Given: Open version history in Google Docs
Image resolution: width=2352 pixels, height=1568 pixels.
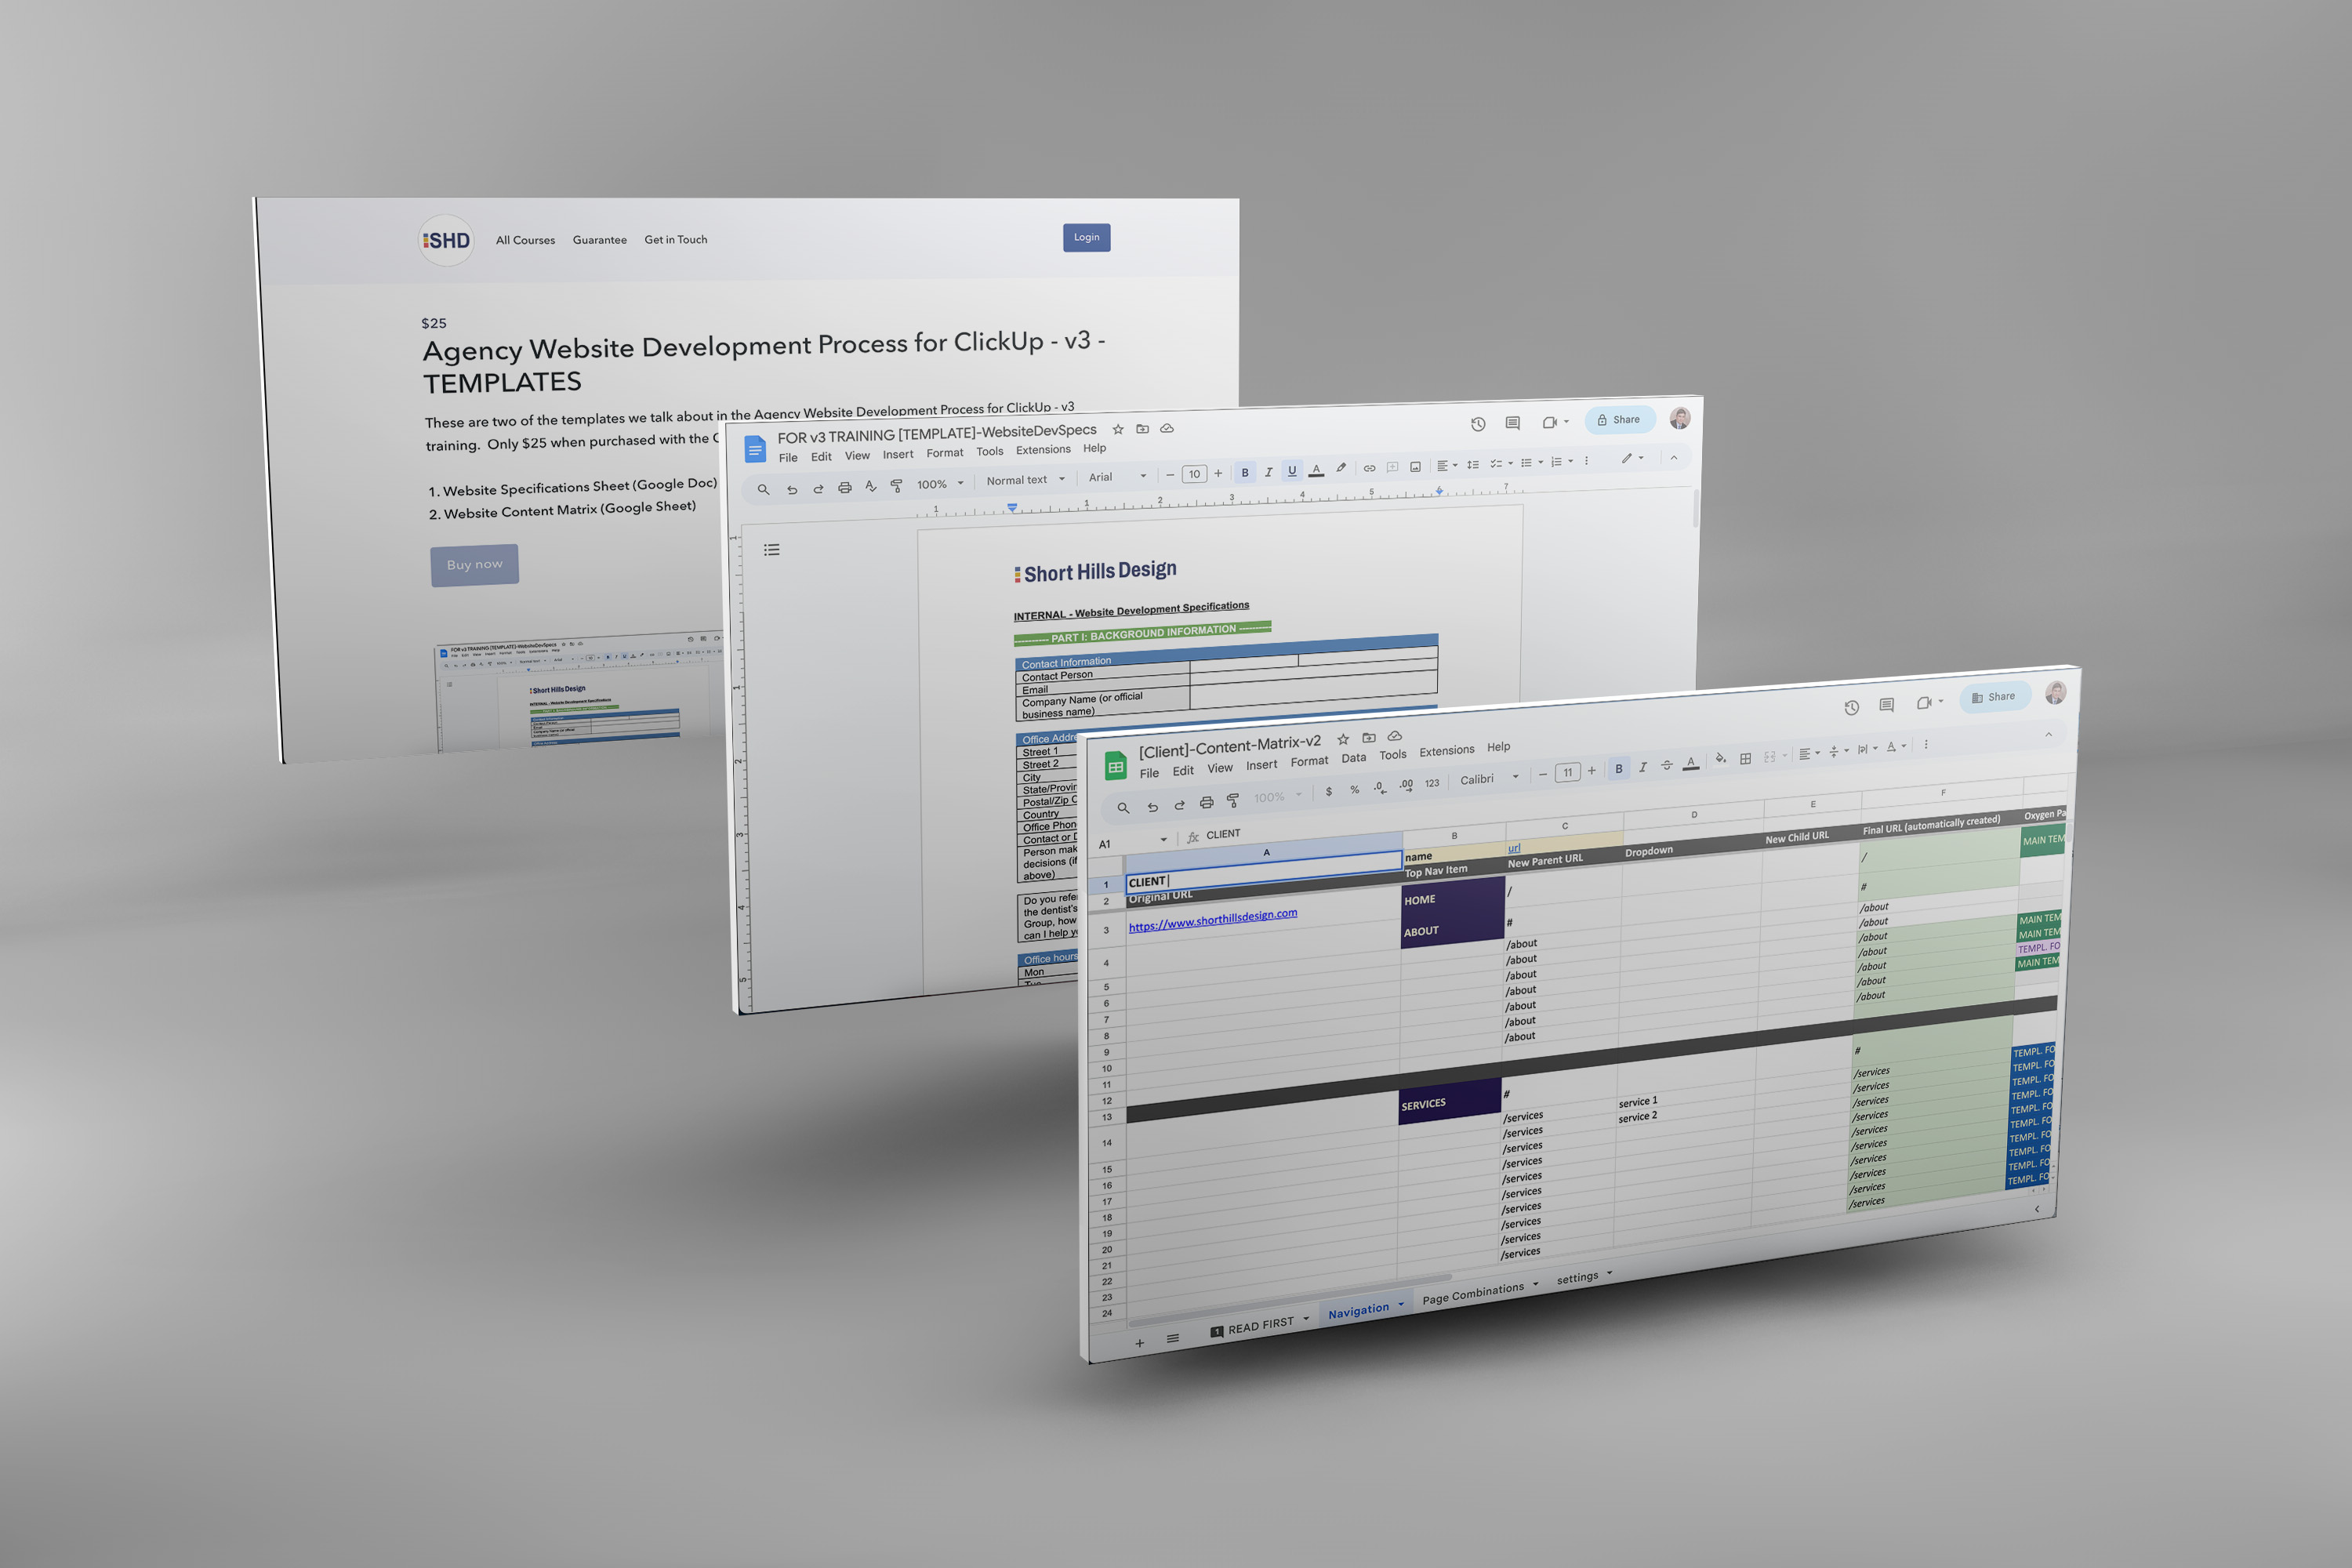Looking at the screenshot, I should coord(1478,424).
